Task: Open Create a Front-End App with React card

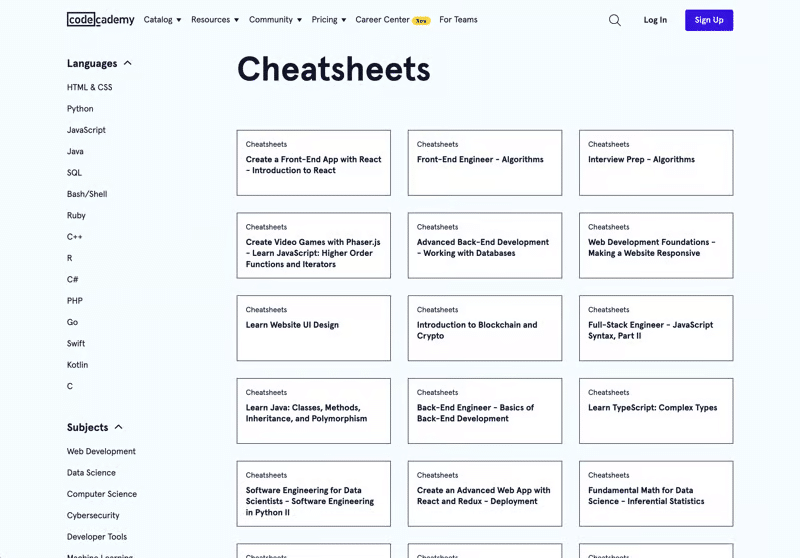Action: point(314,163)
